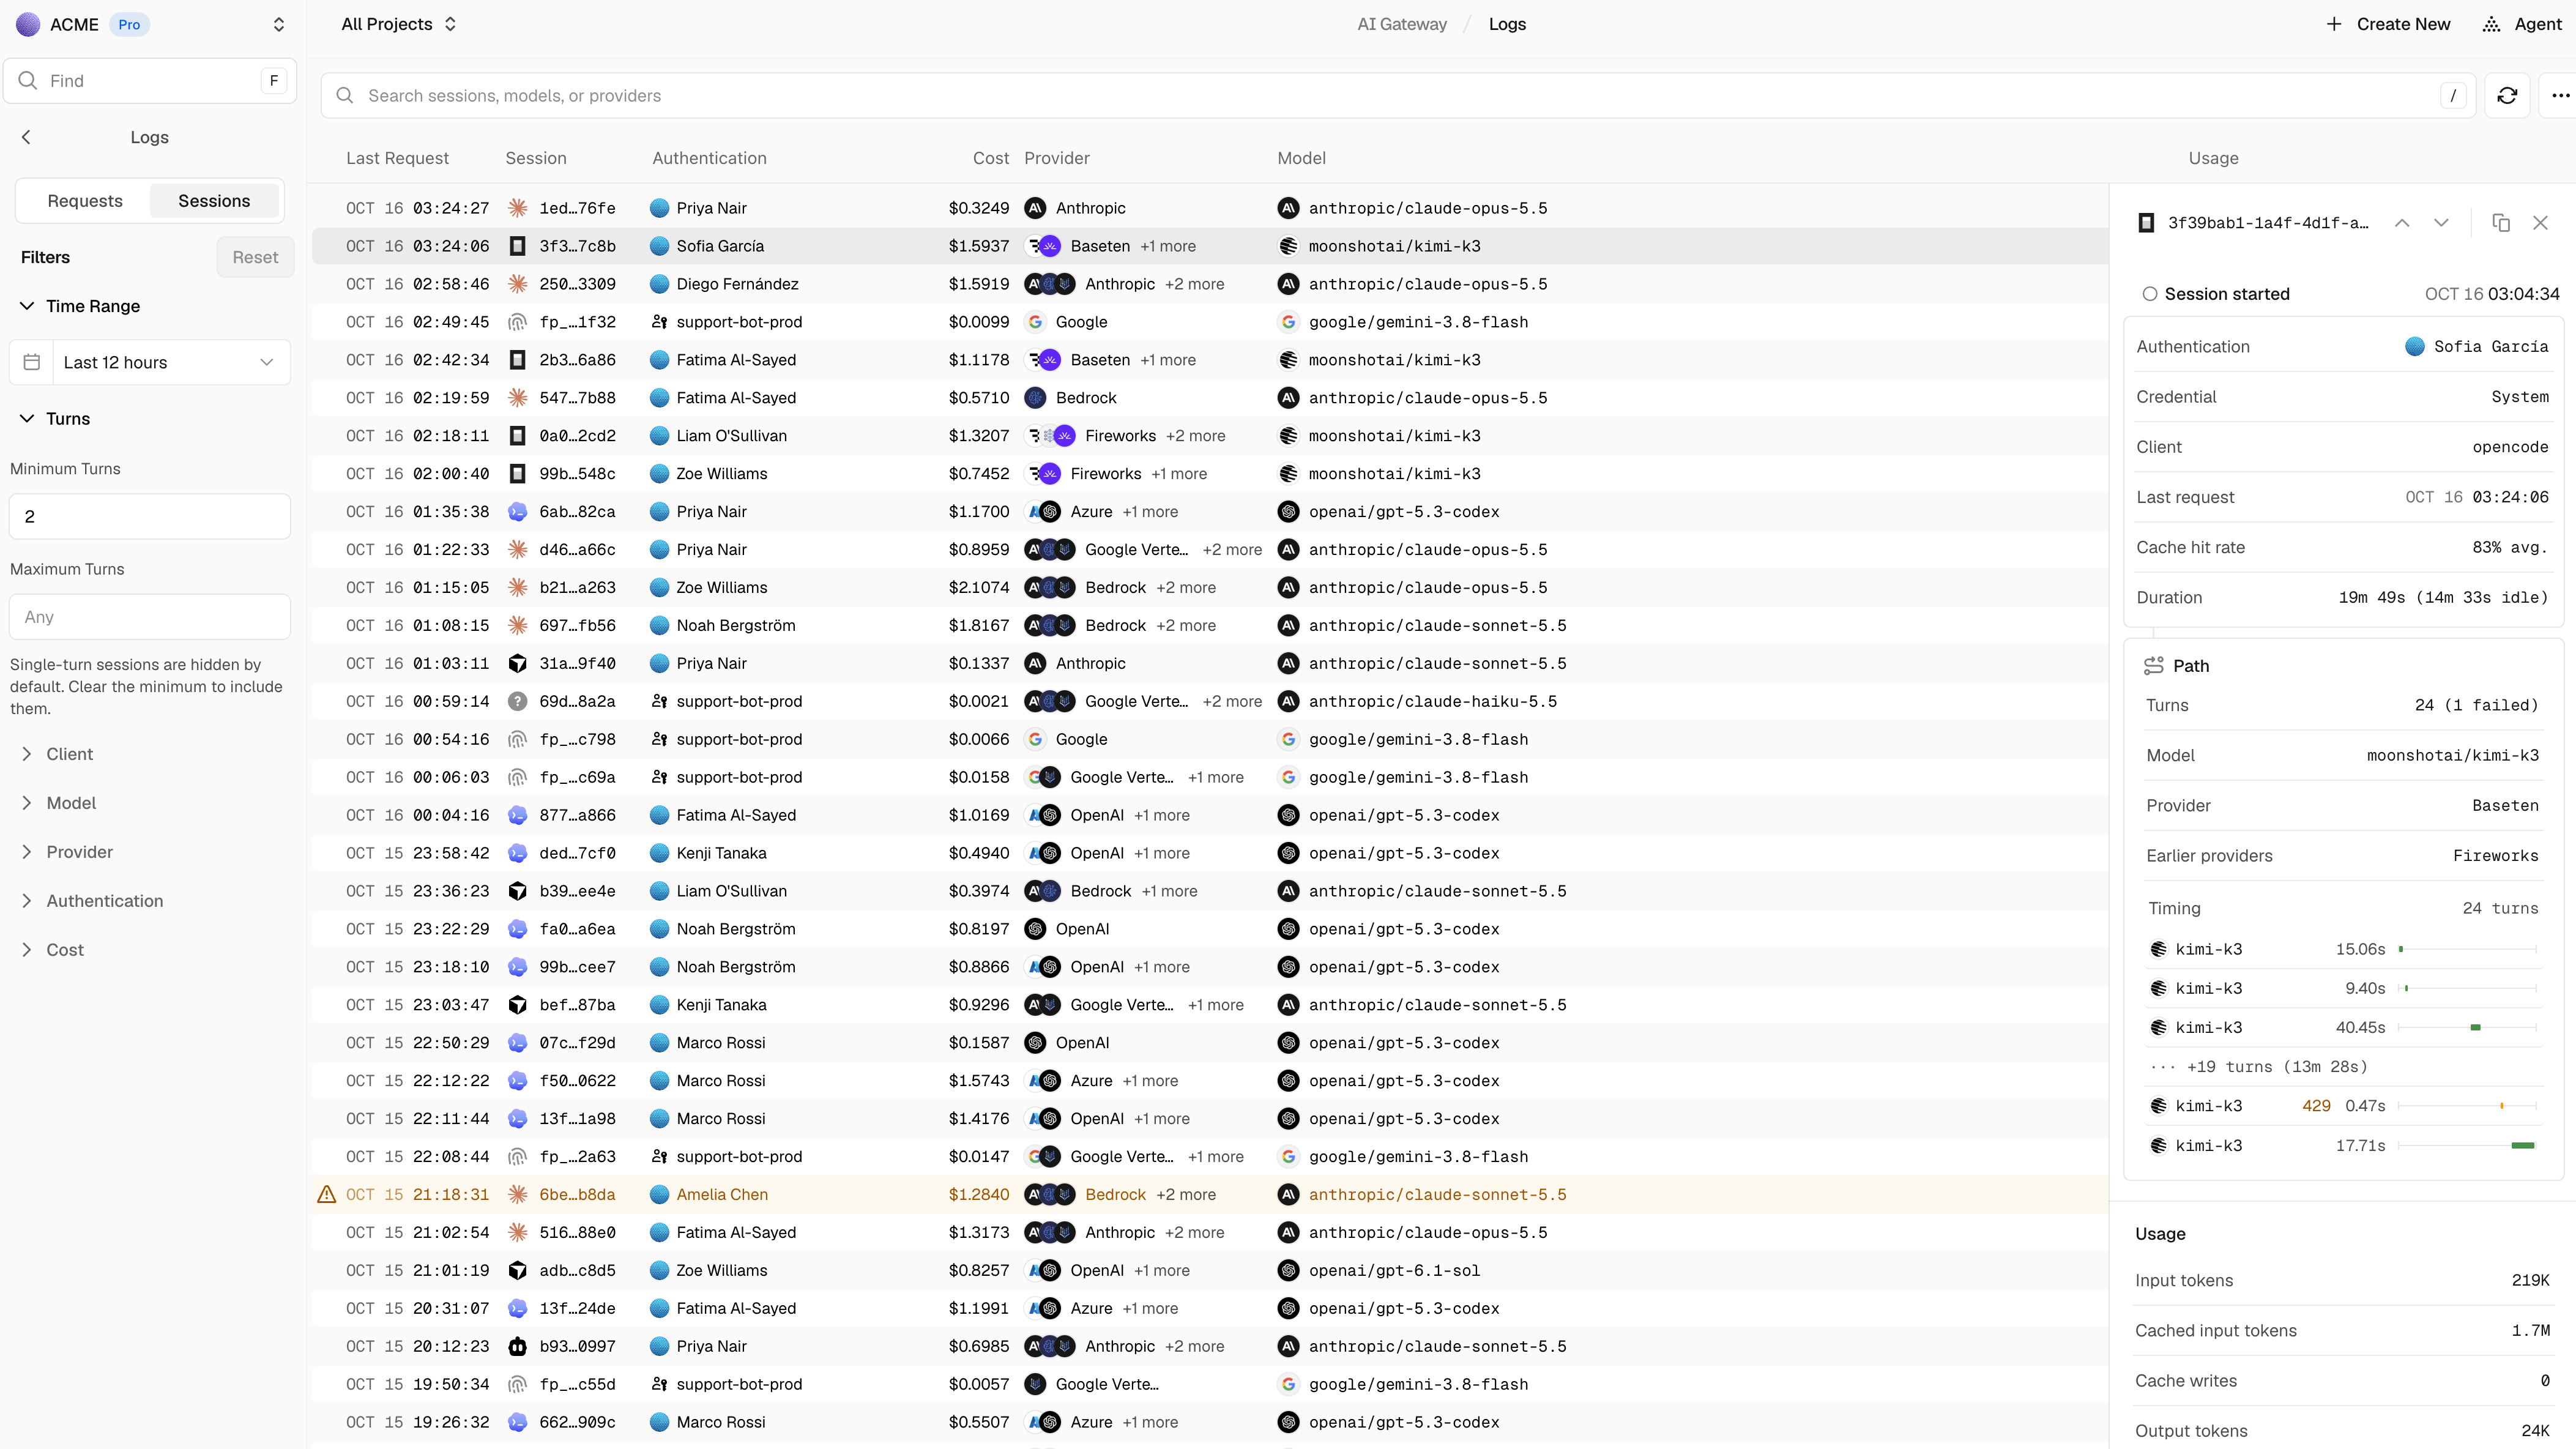Copy the session ID in detail panel
The width and height of the screenshot is (2576, 1449).
[x=2501, y=222]
